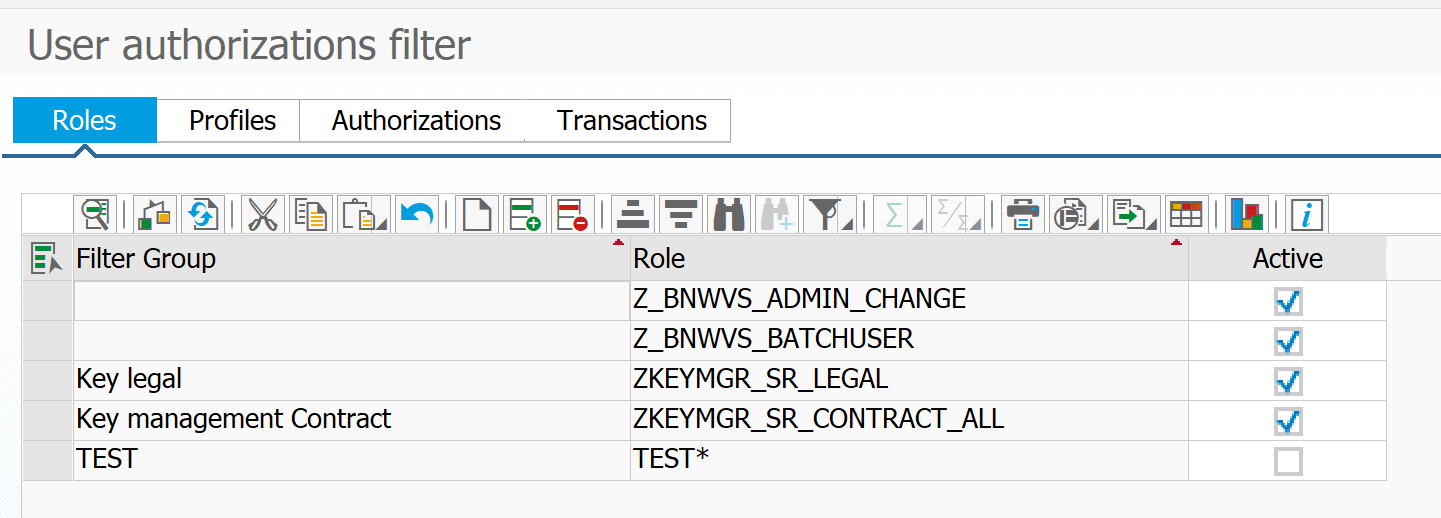This screenshot has height=518, width=1441.
Task: Toggle Active checkbox for ZKEYMGR_SR_LEGAL
Action: pos(1288,381)
